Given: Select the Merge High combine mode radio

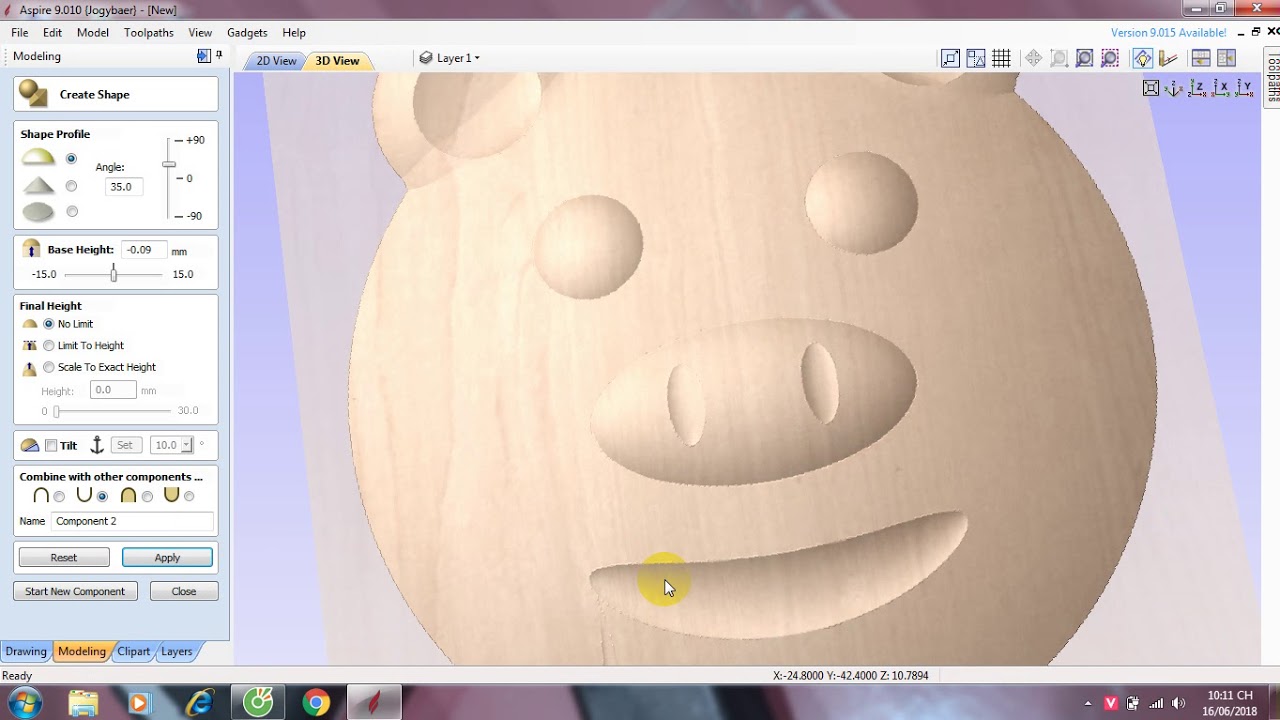Looking at the screenshot, I should [x=147, y=496].
